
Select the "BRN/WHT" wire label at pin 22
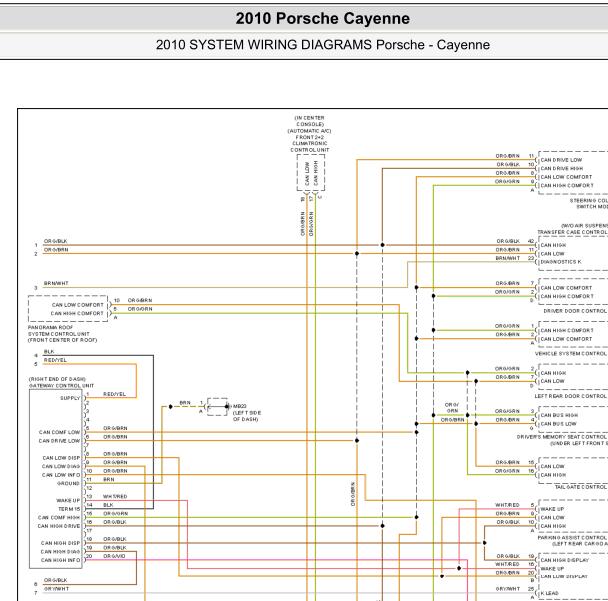(x=508, y=258)
